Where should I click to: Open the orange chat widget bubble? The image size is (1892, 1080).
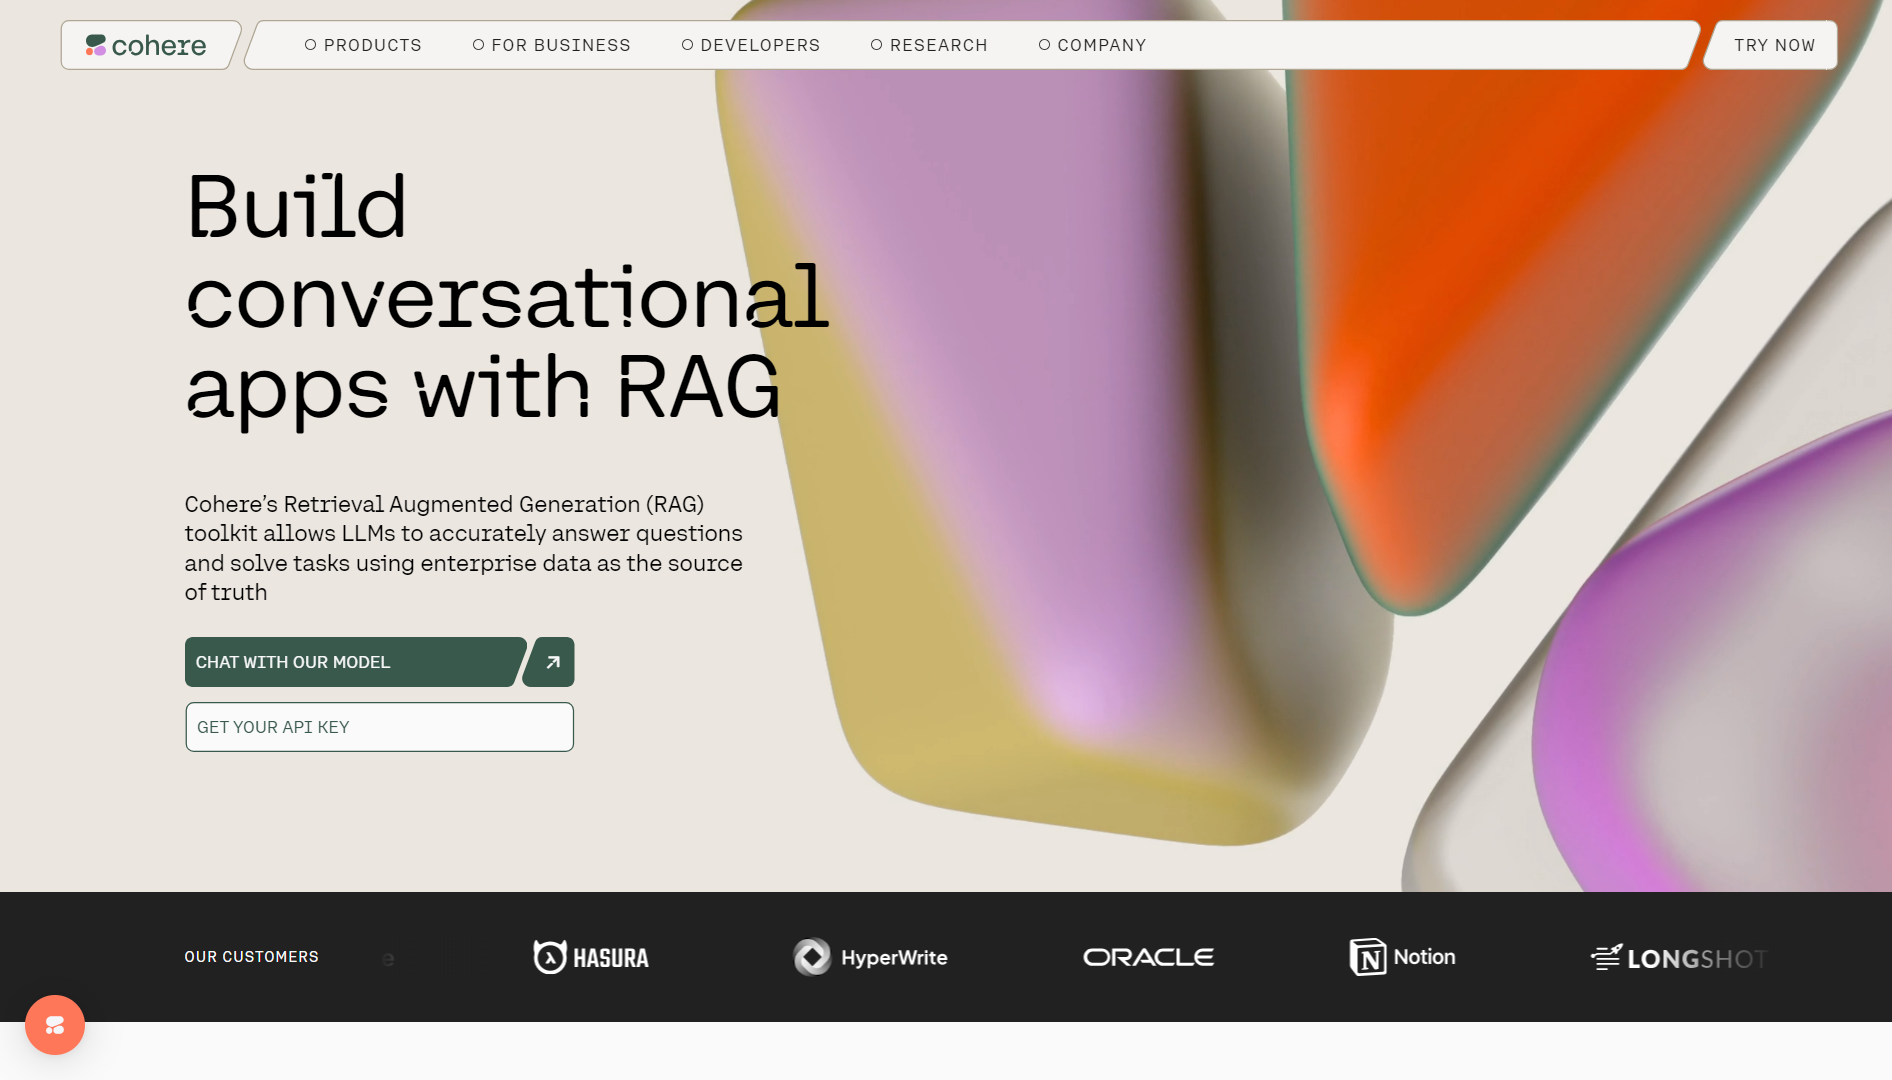click(x=55, y=1025)
